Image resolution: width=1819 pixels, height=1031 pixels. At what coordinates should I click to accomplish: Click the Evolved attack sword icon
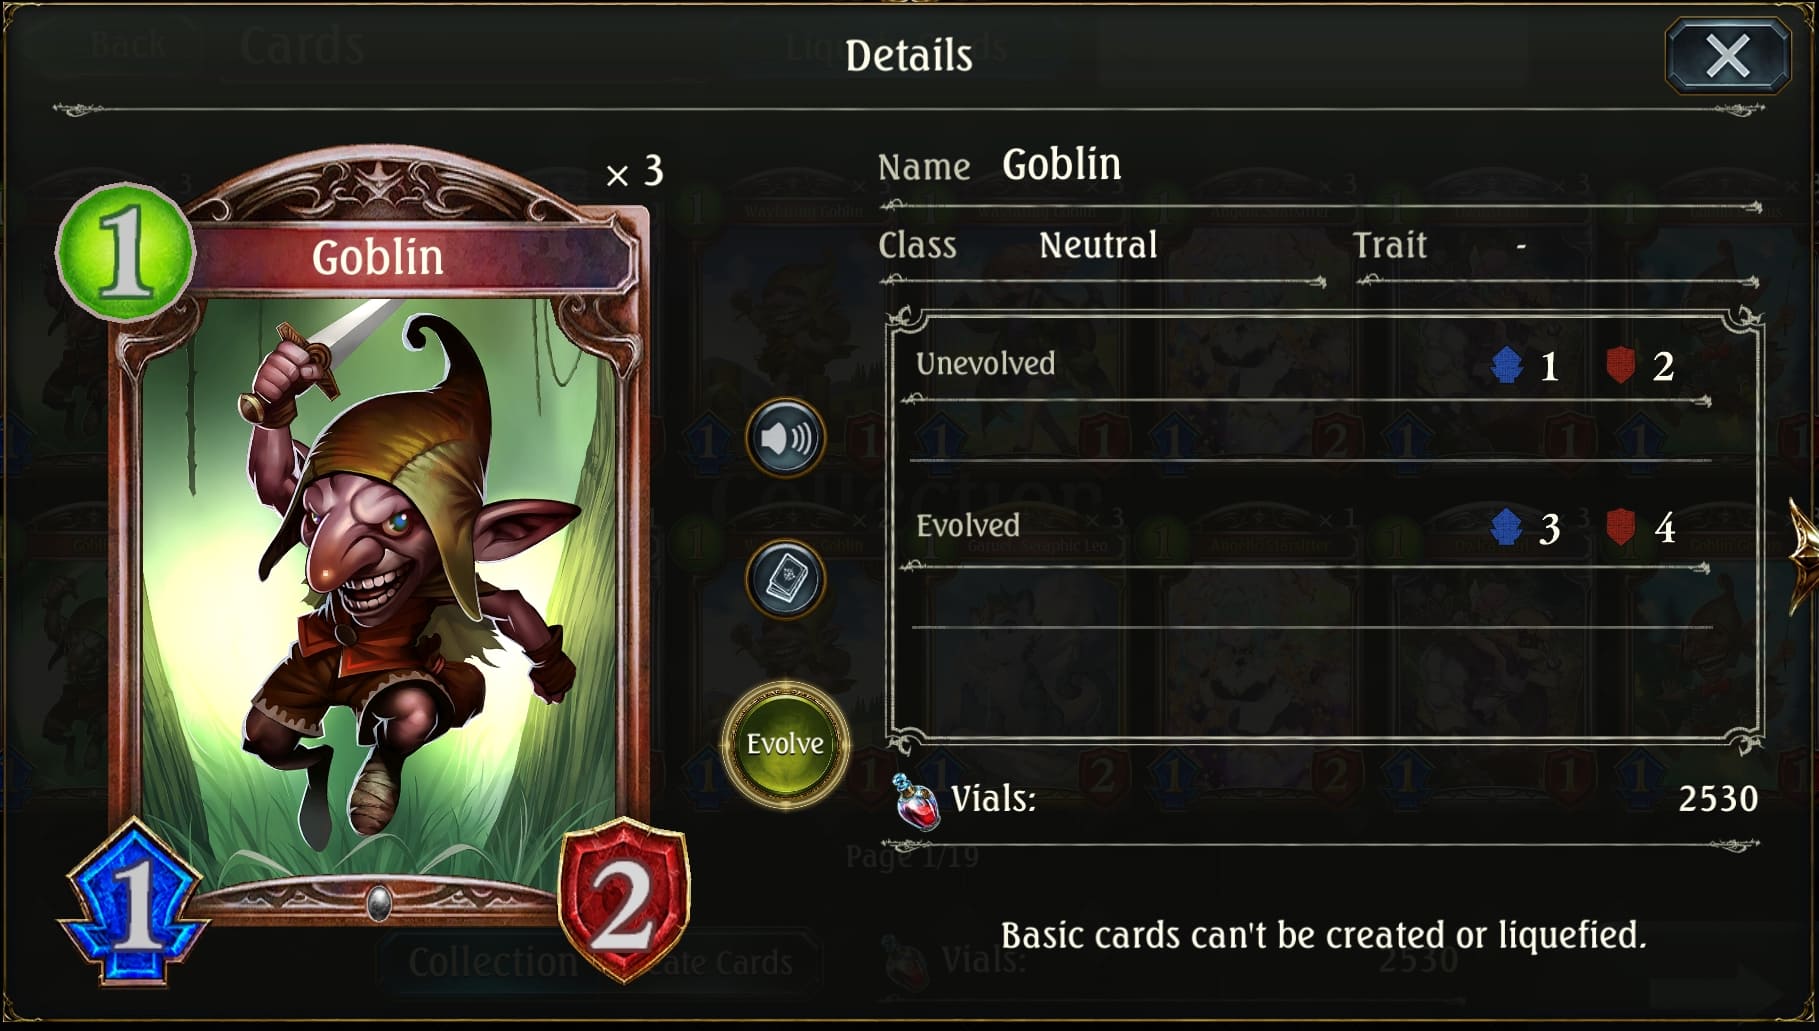tap(1506, 527)
